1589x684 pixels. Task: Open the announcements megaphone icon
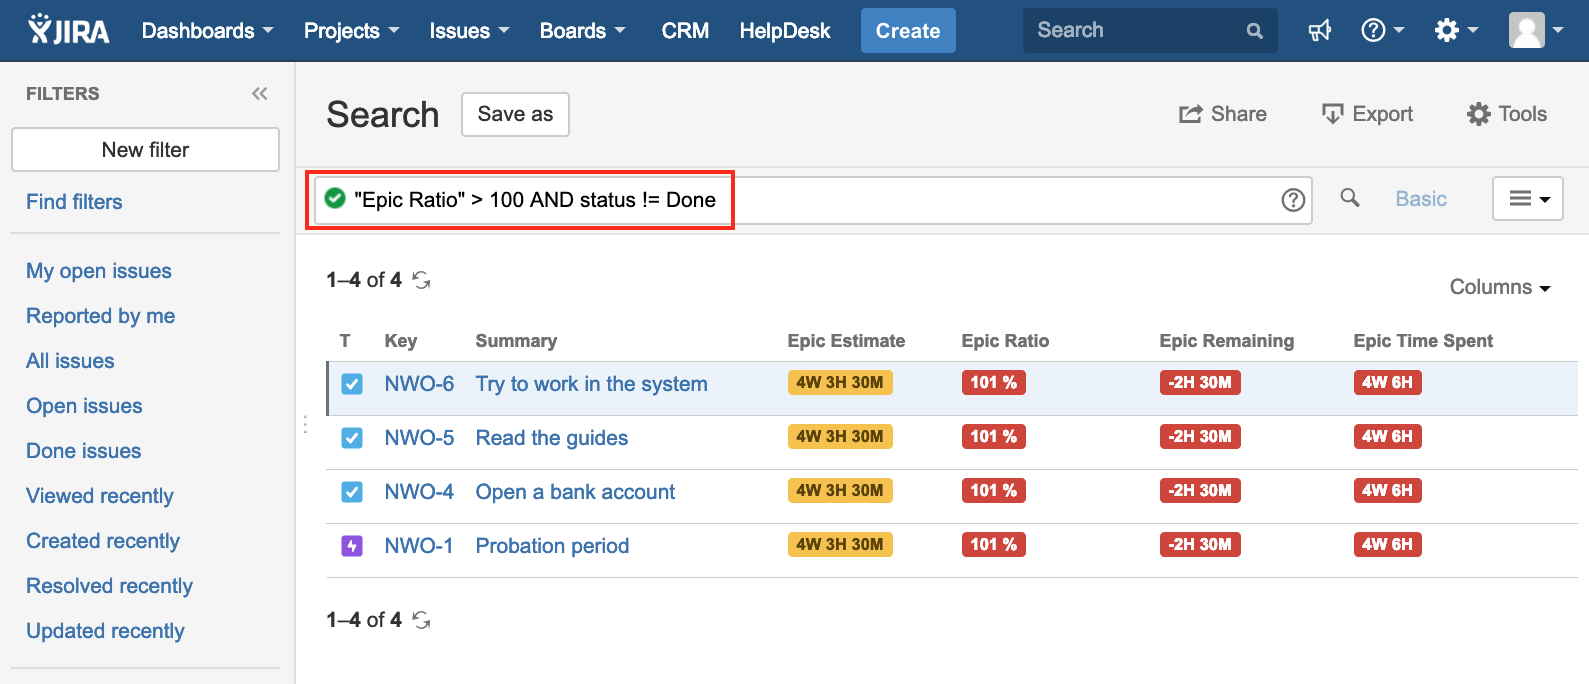pyautogui.click(x=1320, y=31)
